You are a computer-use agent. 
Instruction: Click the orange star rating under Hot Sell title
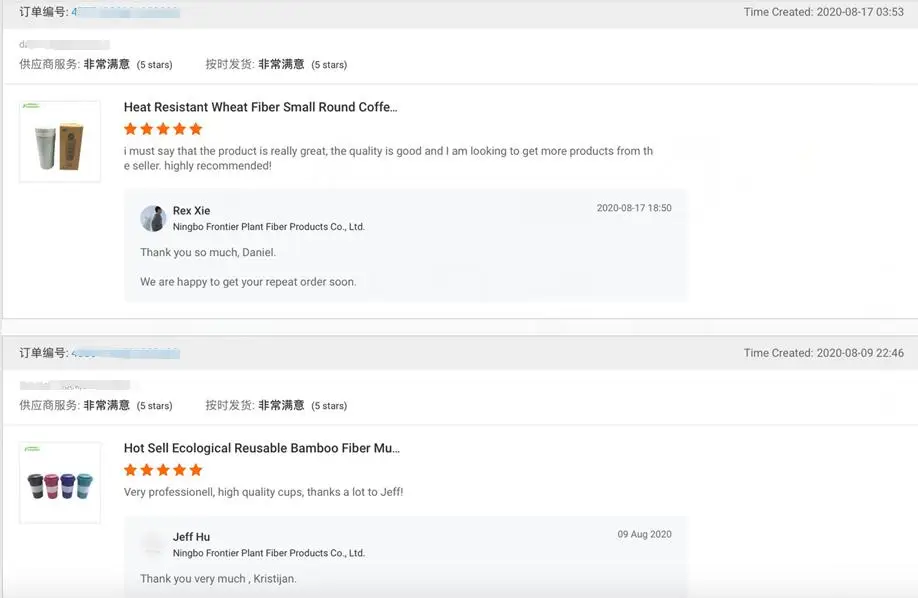[x=163, y=470]
